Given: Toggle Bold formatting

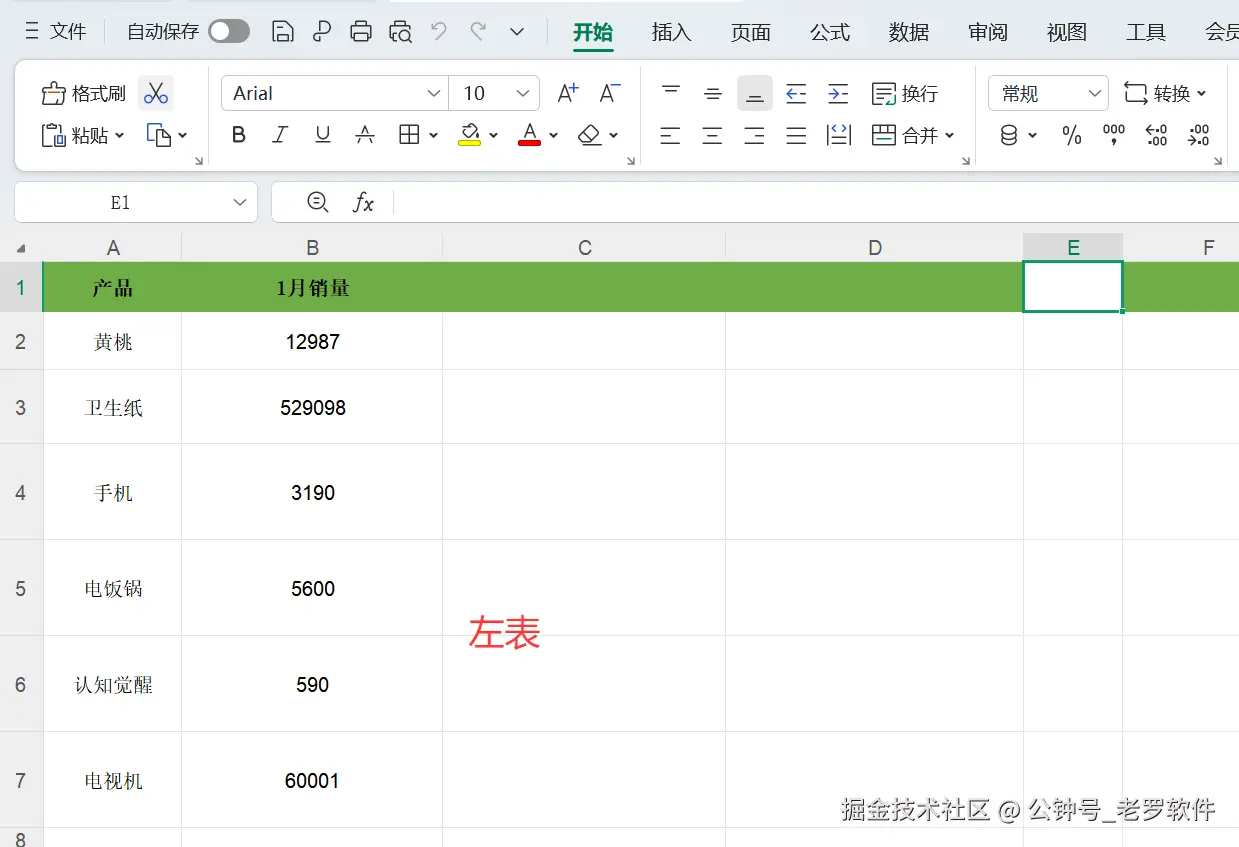Looking at the screenshot, I should pos(238,135).
